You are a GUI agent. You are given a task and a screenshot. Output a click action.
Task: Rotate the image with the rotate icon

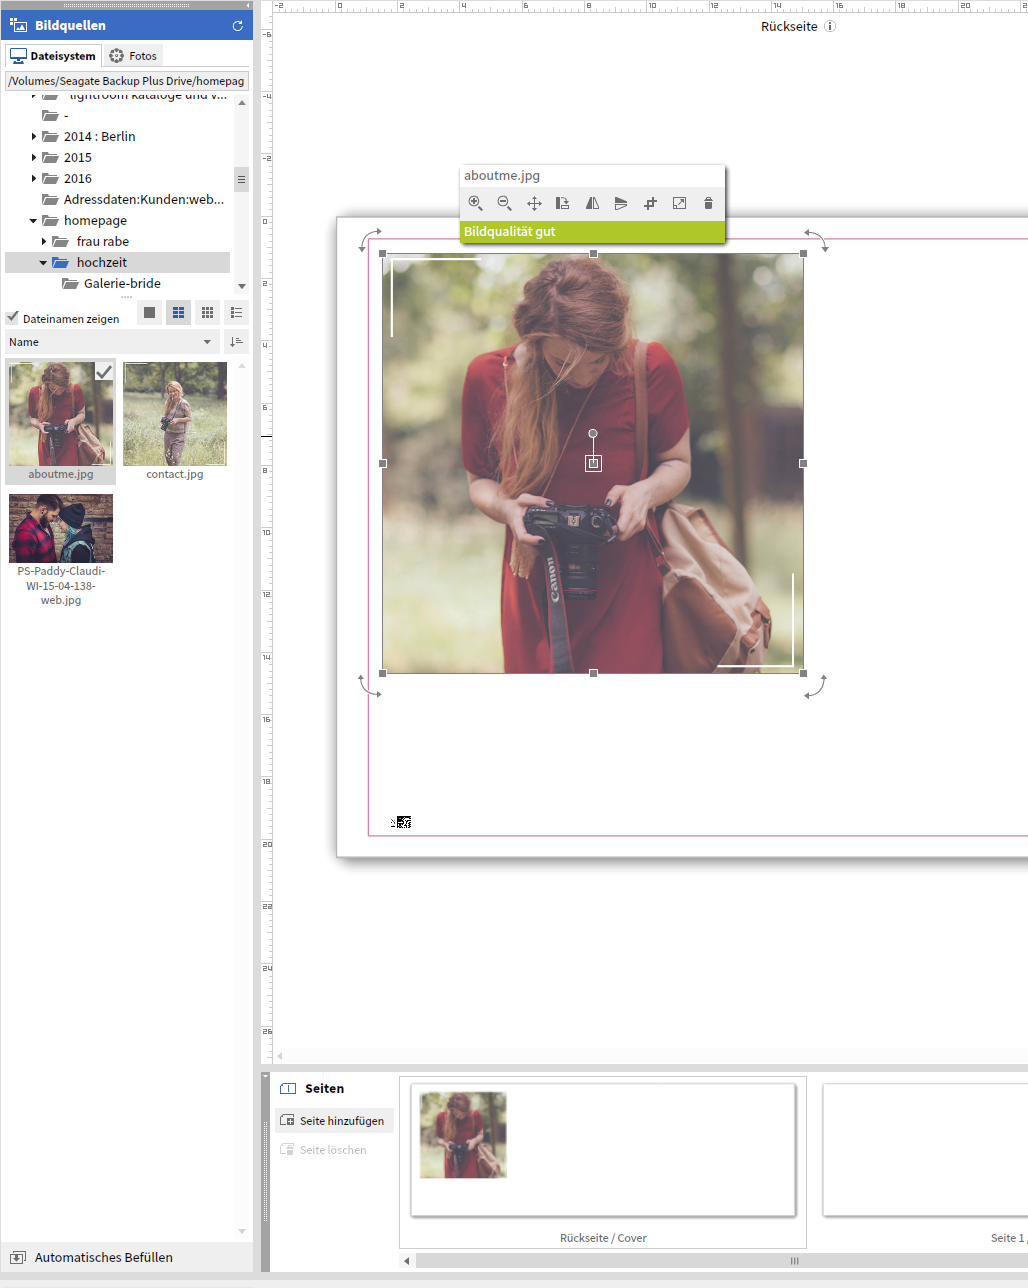[x=563, y=203]
